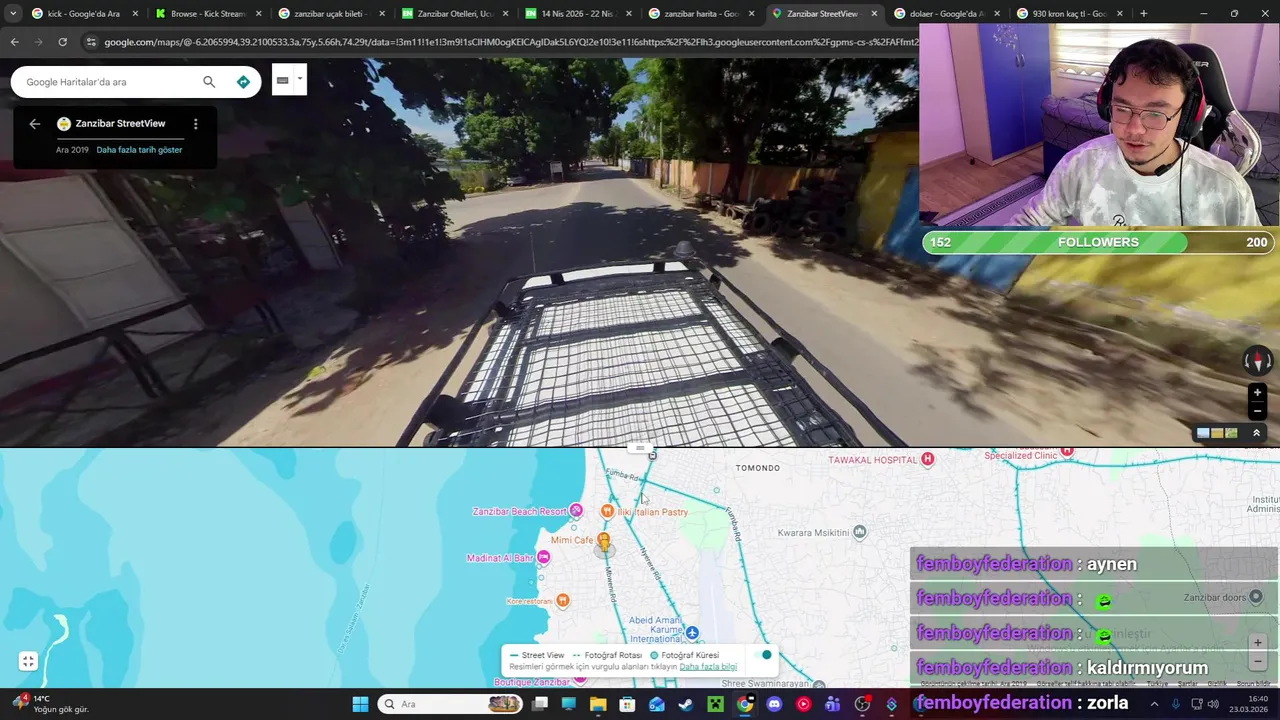This screenshot has width=1280, height=720.
Task: Click the Chrome address bar URL
Action: 510,42
